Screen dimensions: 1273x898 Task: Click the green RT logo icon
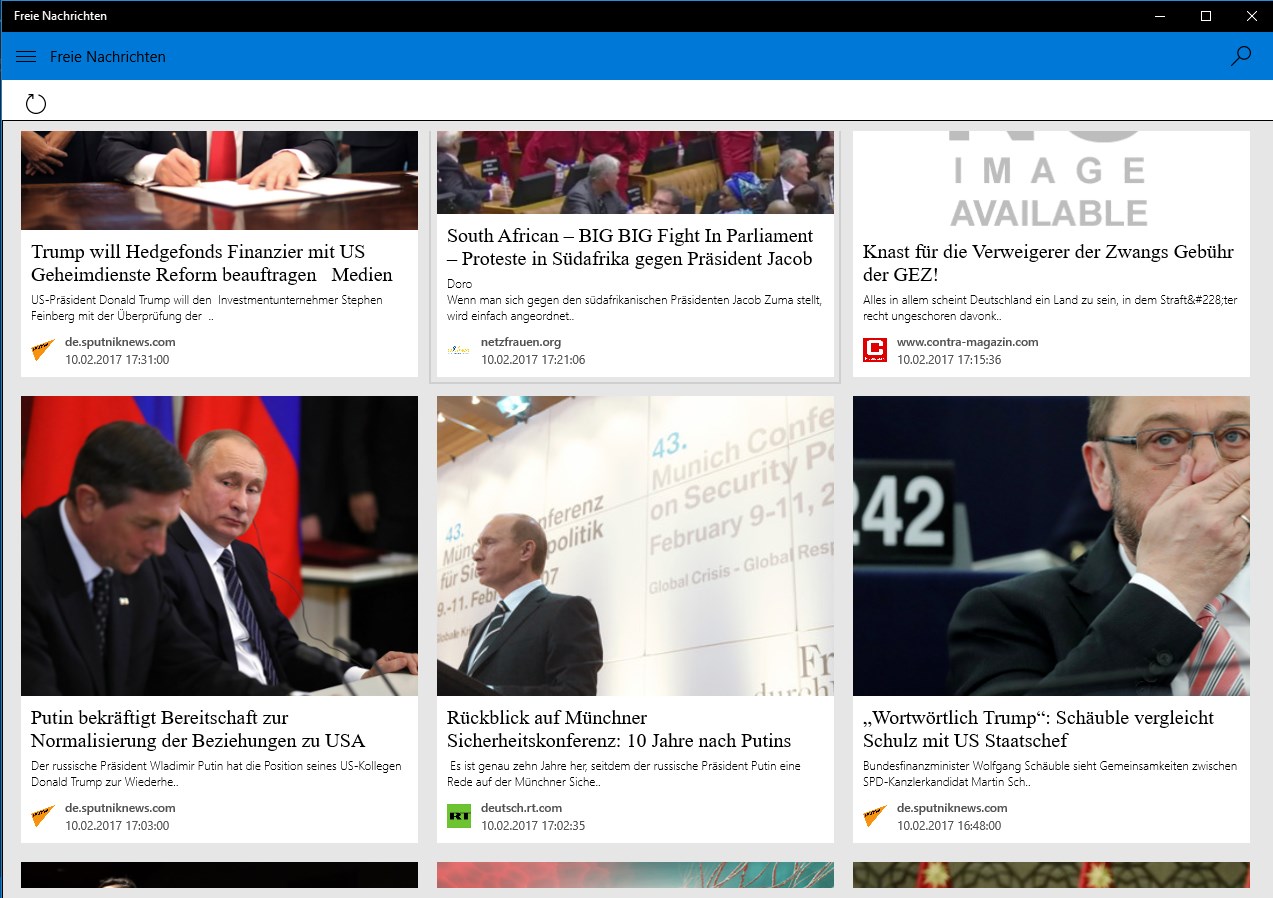(459, 816)
